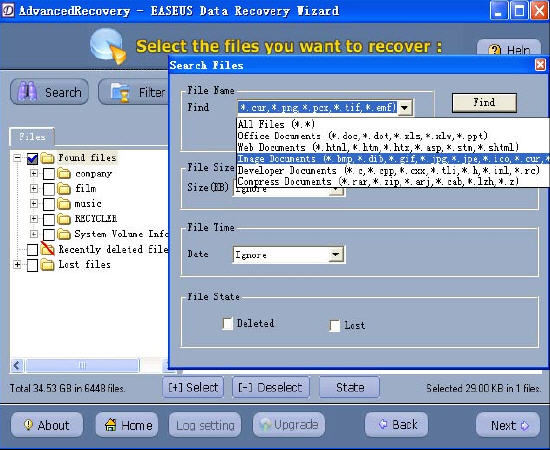Check the film folder checkbox
Image resolution: width=550 pixels, height=450 pixels.
click(48, 189)
